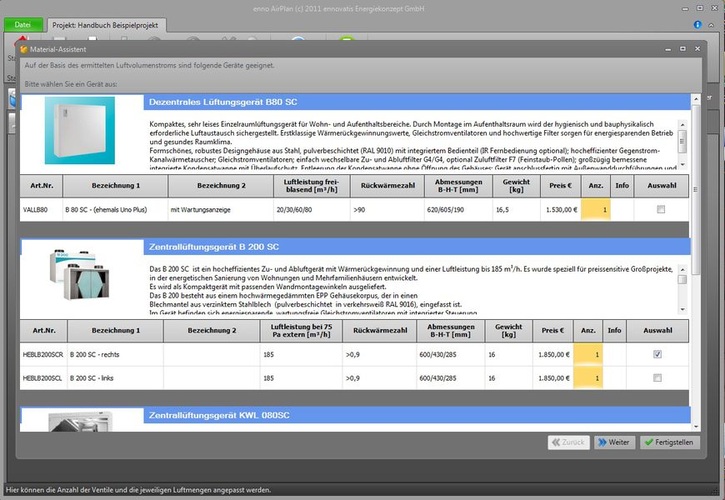Click B80 table Gewicht [kg] header

point(516,185)
